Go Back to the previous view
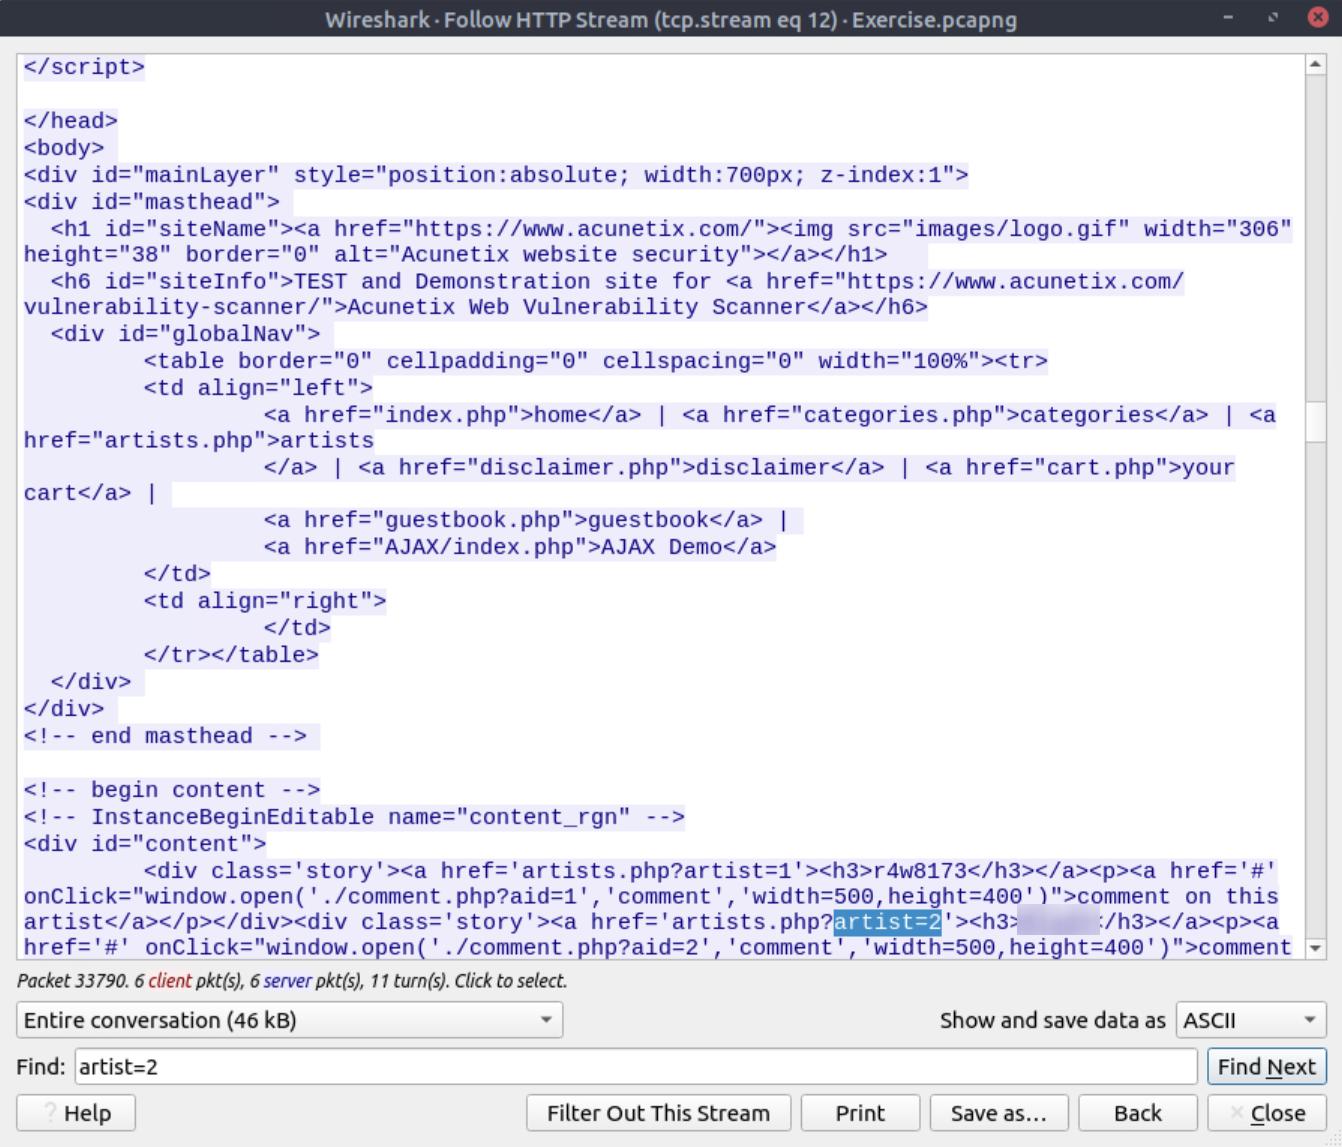1342x1147 pixels. [x=1137, y=1113]
